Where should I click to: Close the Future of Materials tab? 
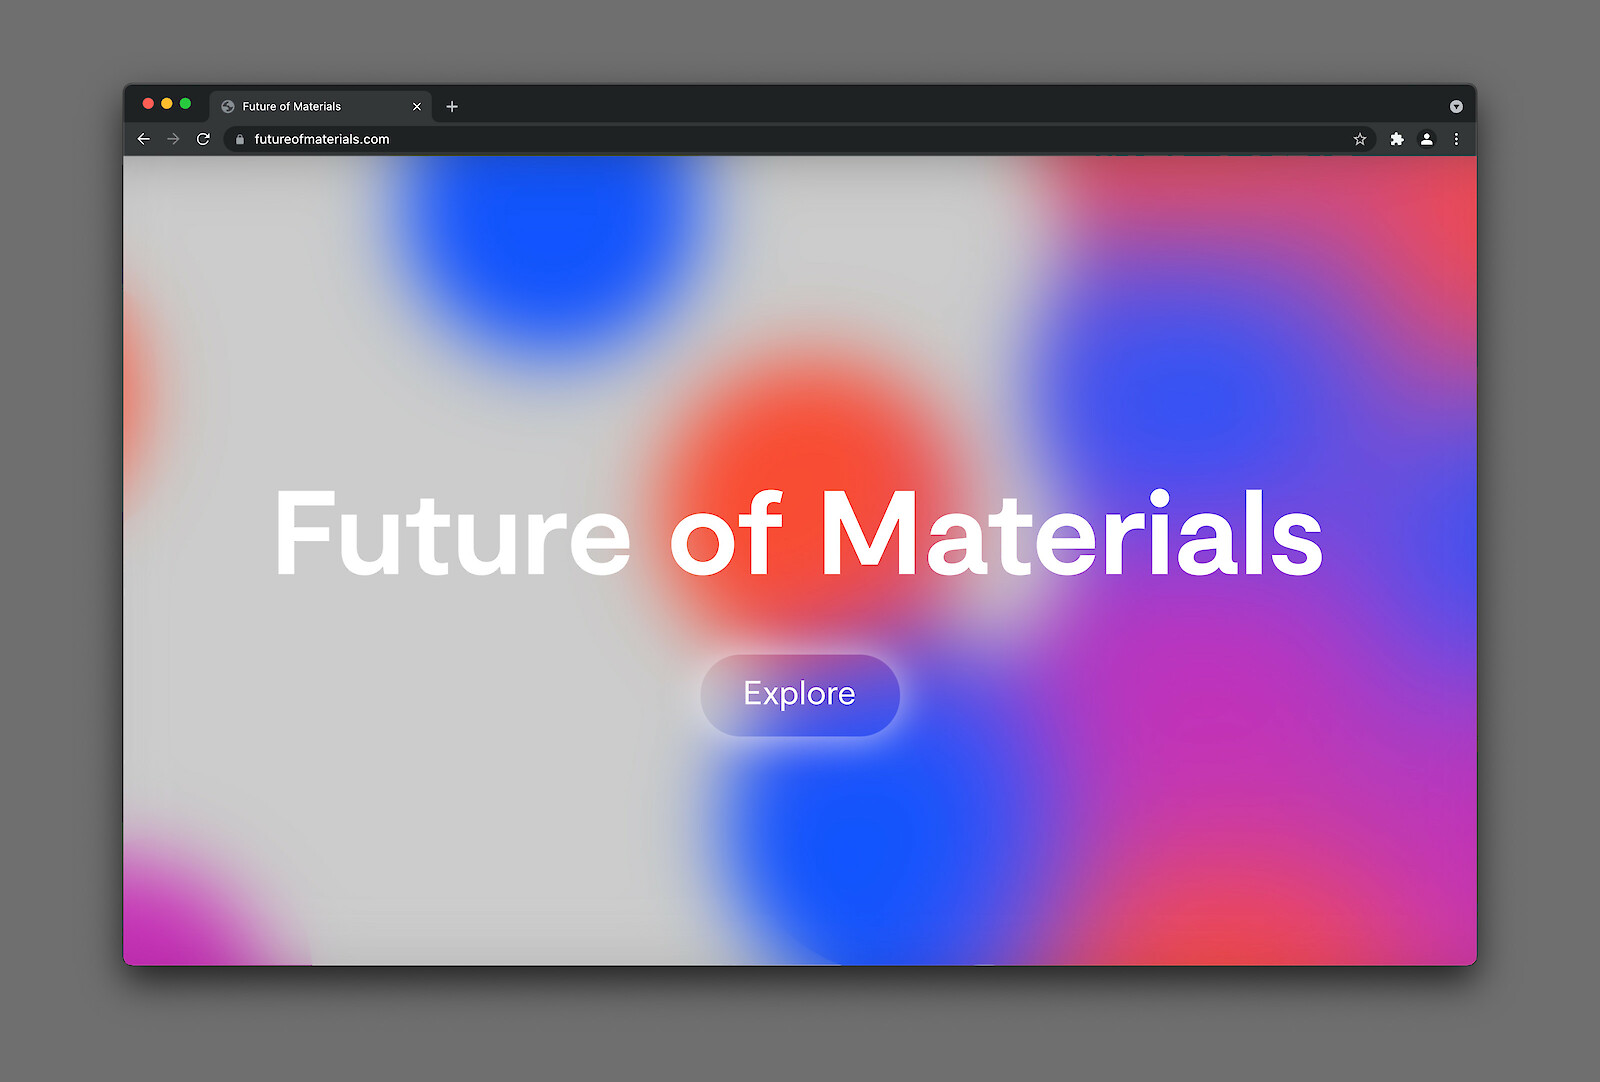417,106
